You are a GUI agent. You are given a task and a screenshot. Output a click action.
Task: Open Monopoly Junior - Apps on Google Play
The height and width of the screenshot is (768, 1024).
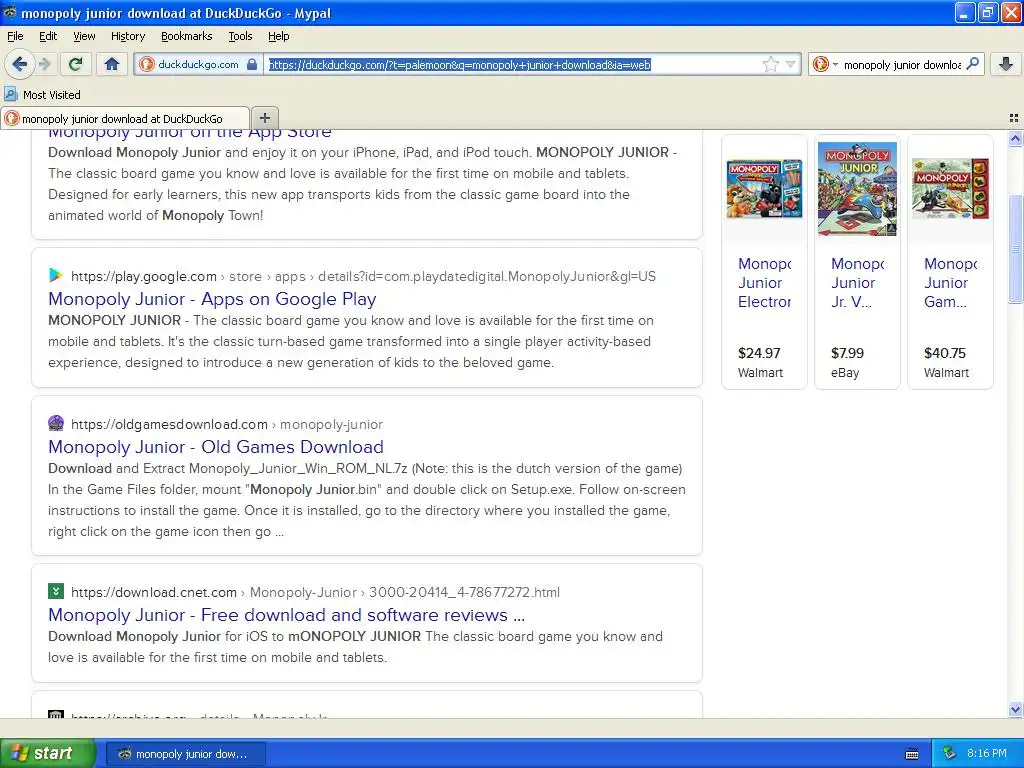pos(212,298)
